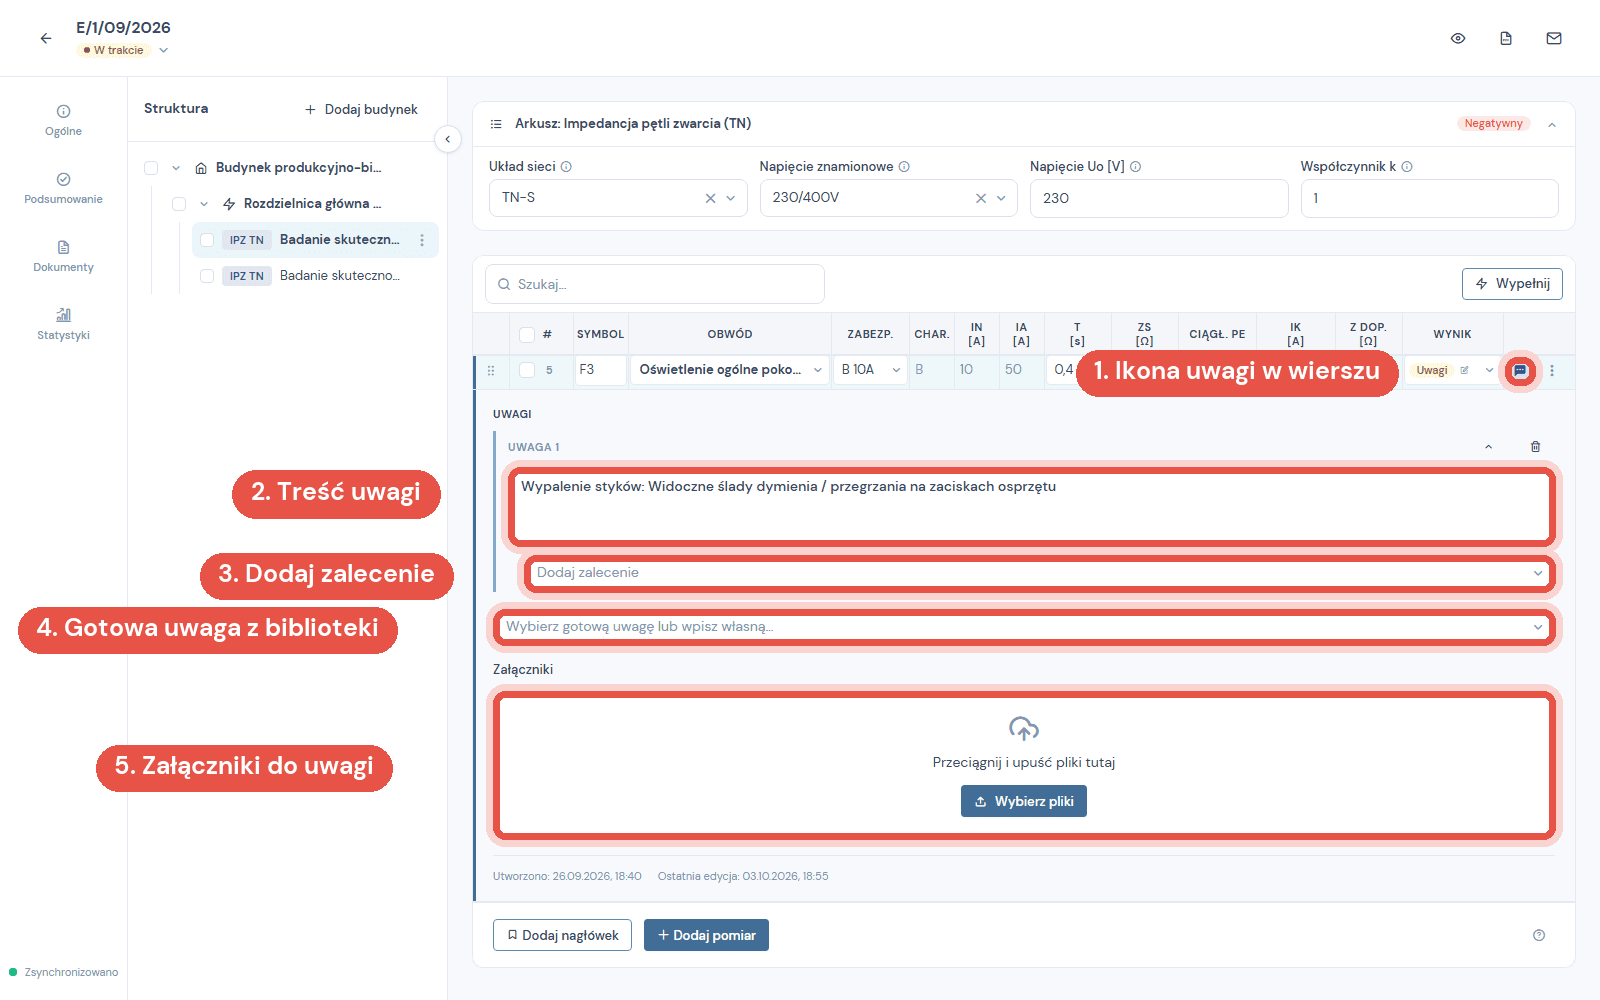
Task: Open Ogólne sidebar section
Action: [x=63, y=120]
